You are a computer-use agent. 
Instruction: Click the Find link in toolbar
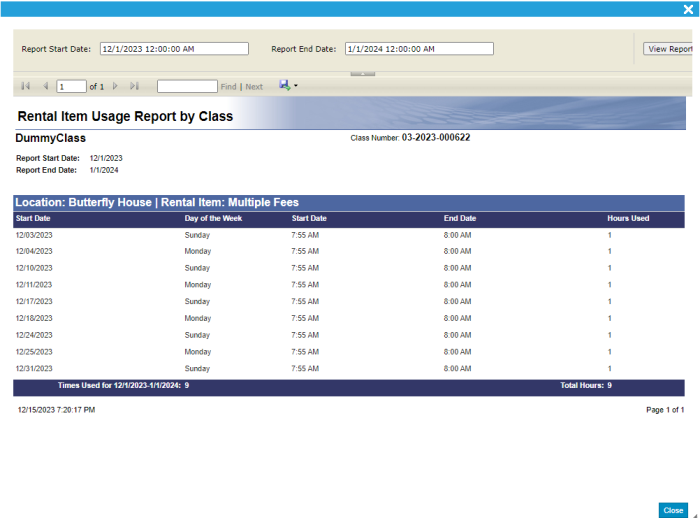point(229,87)
